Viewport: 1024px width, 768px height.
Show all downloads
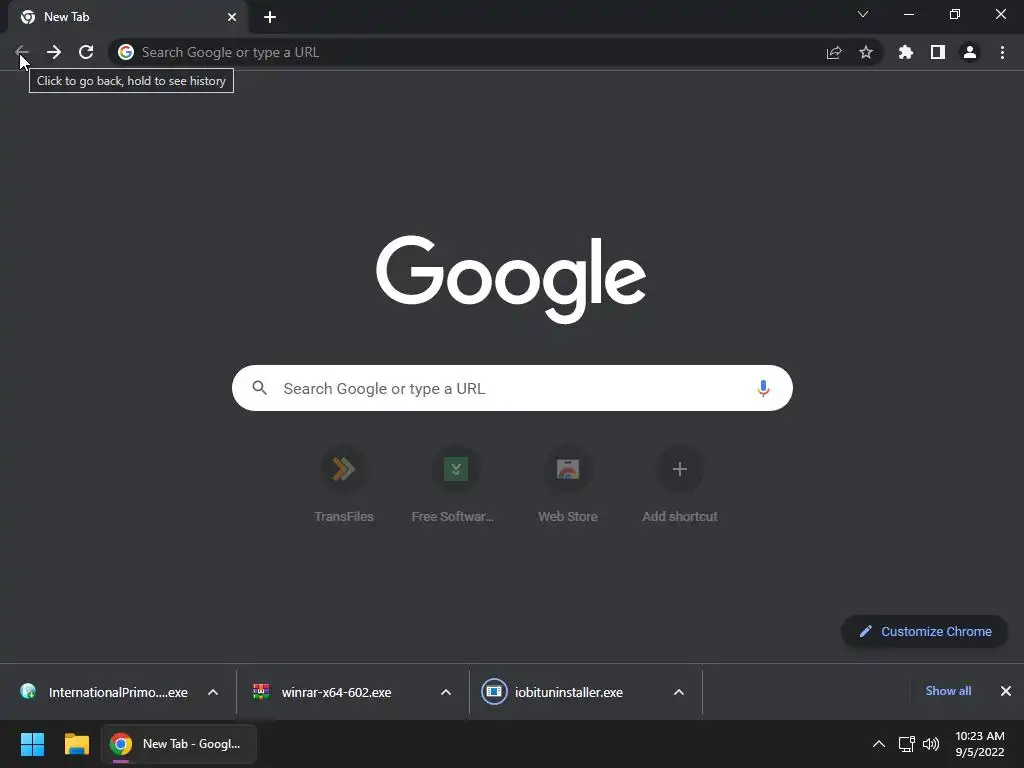948,691
